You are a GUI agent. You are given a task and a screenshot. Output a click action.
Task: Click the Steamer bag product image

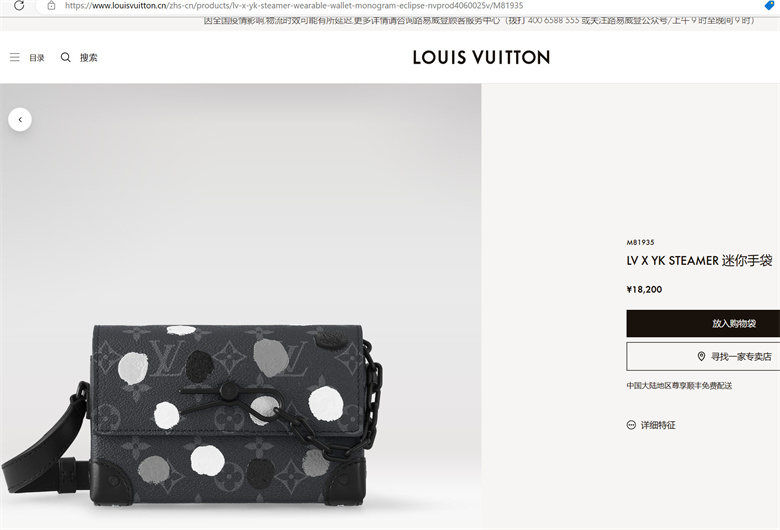click(193, 416)
